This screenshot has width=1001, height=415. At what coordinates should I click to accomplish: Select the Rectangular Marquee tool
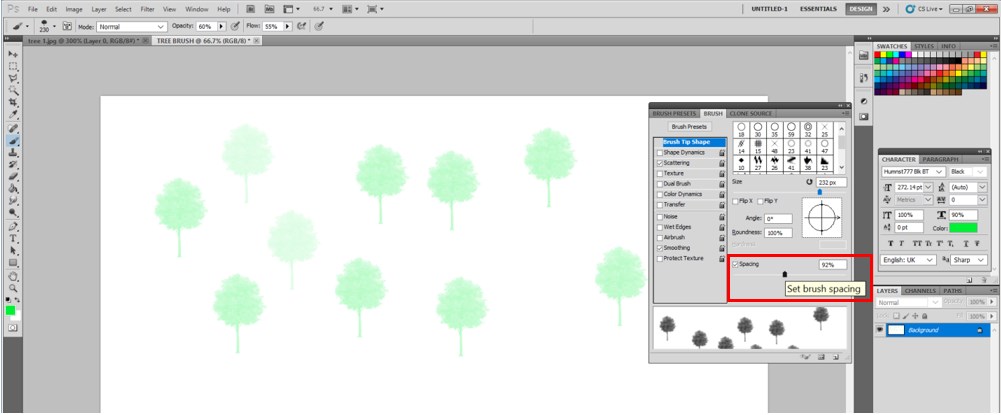tap(14, 65)
